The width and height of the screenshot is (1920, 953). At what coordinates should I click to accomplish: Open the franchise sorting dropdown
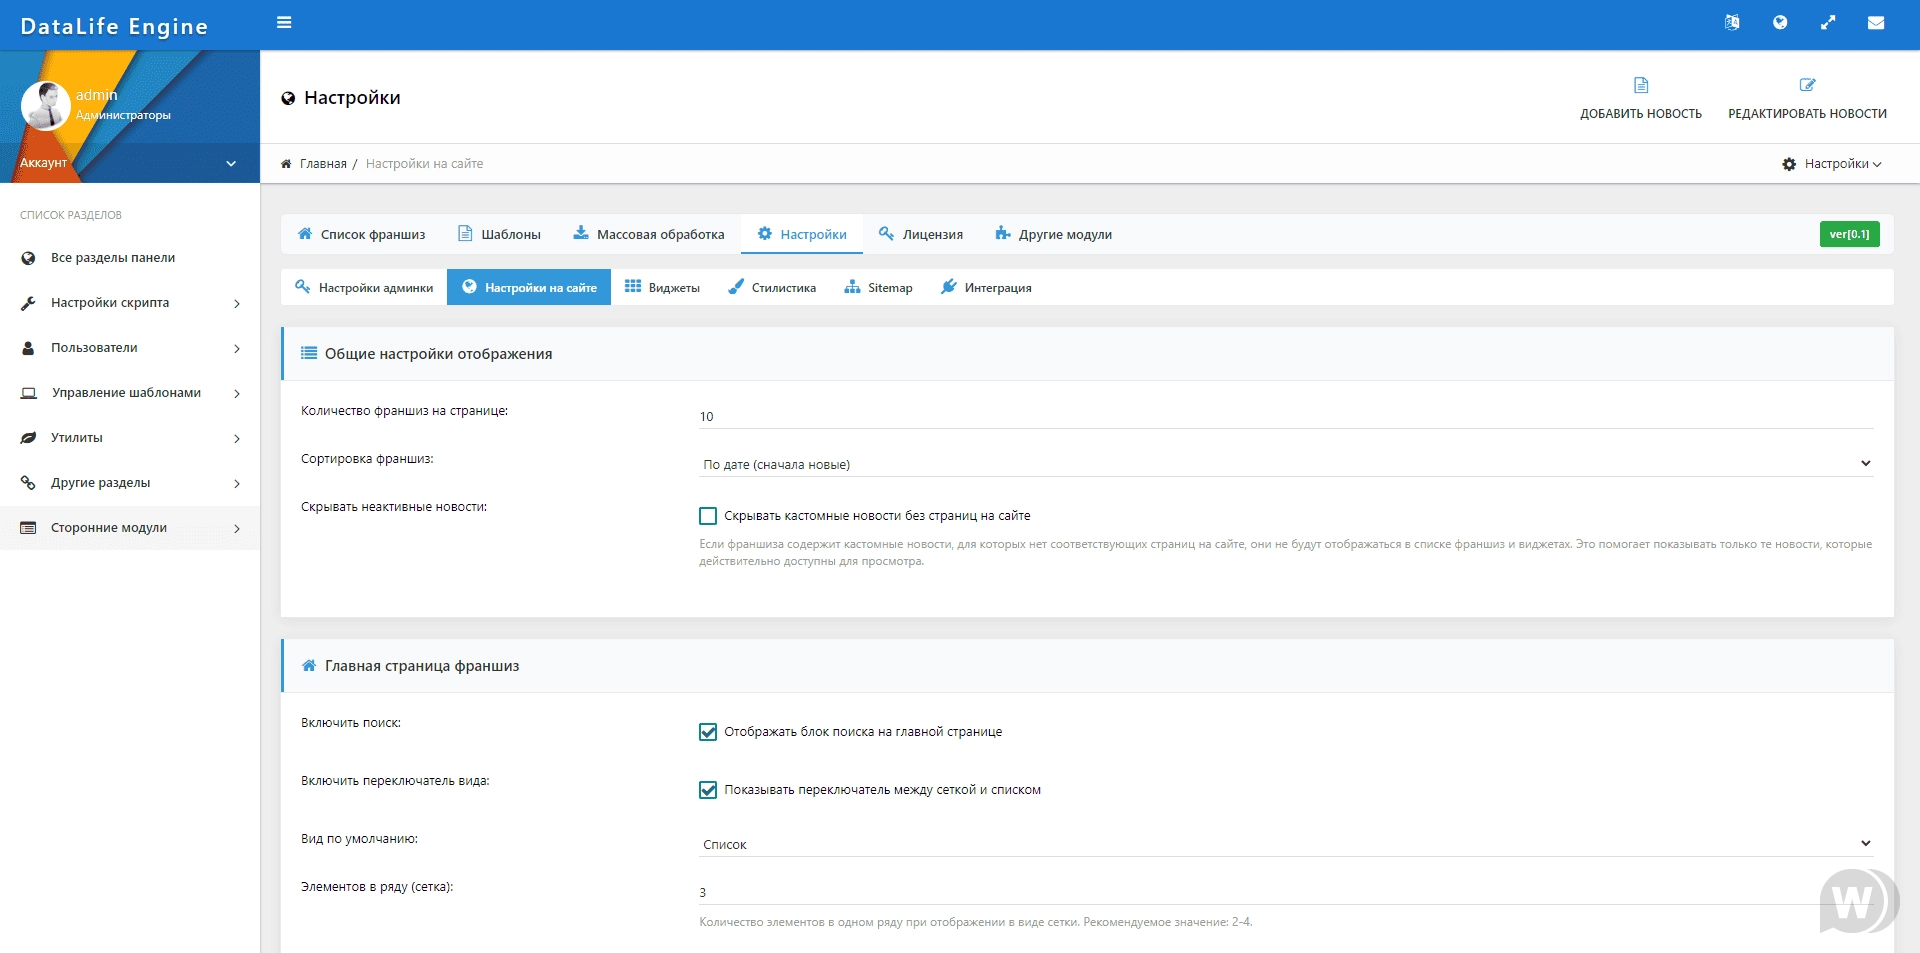1285,464
